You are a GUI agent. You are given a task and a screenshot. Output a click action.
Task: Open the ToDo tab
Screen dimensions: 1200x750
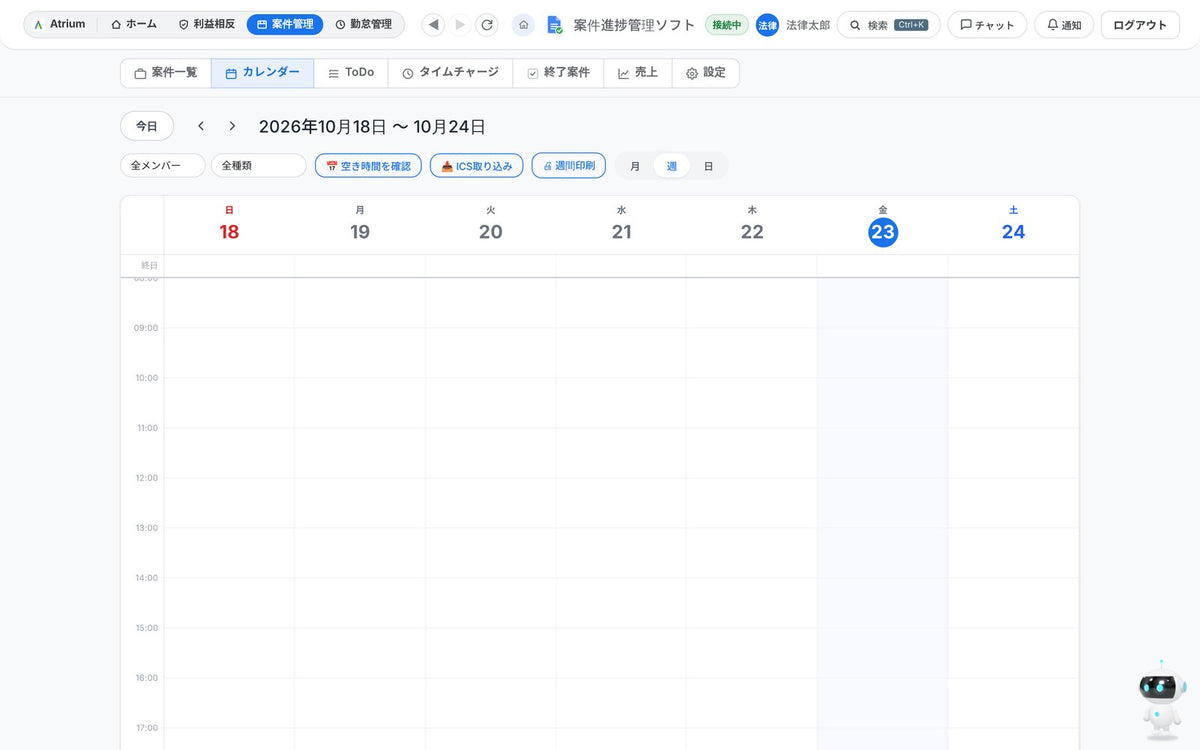351,73
